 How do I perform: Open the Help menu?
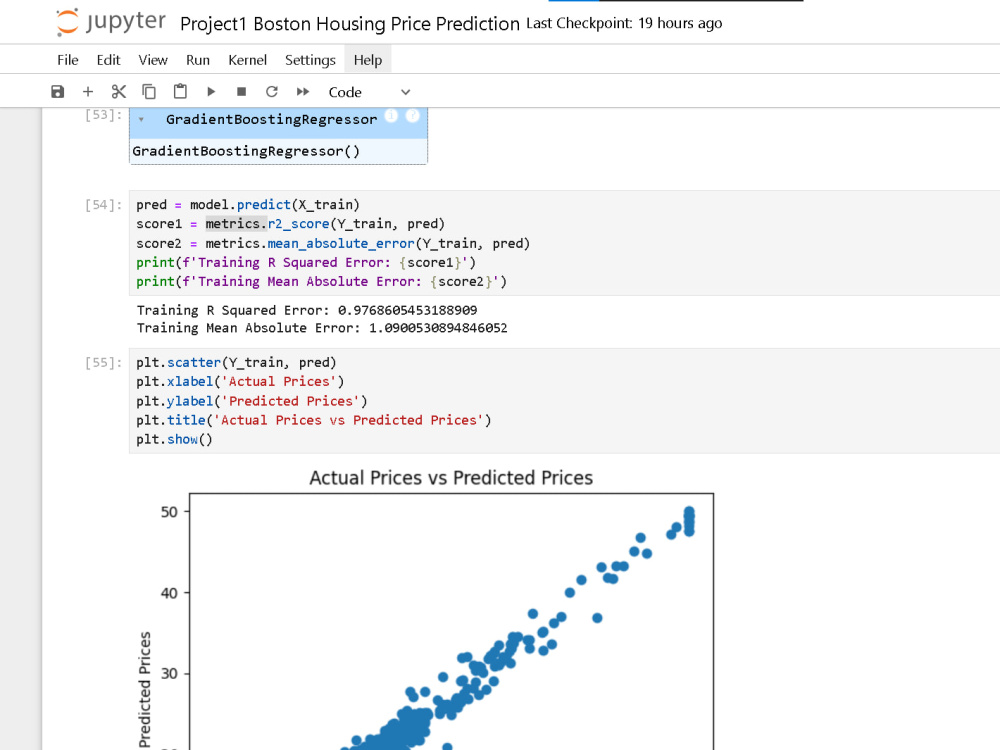click(x=368, y=60)
